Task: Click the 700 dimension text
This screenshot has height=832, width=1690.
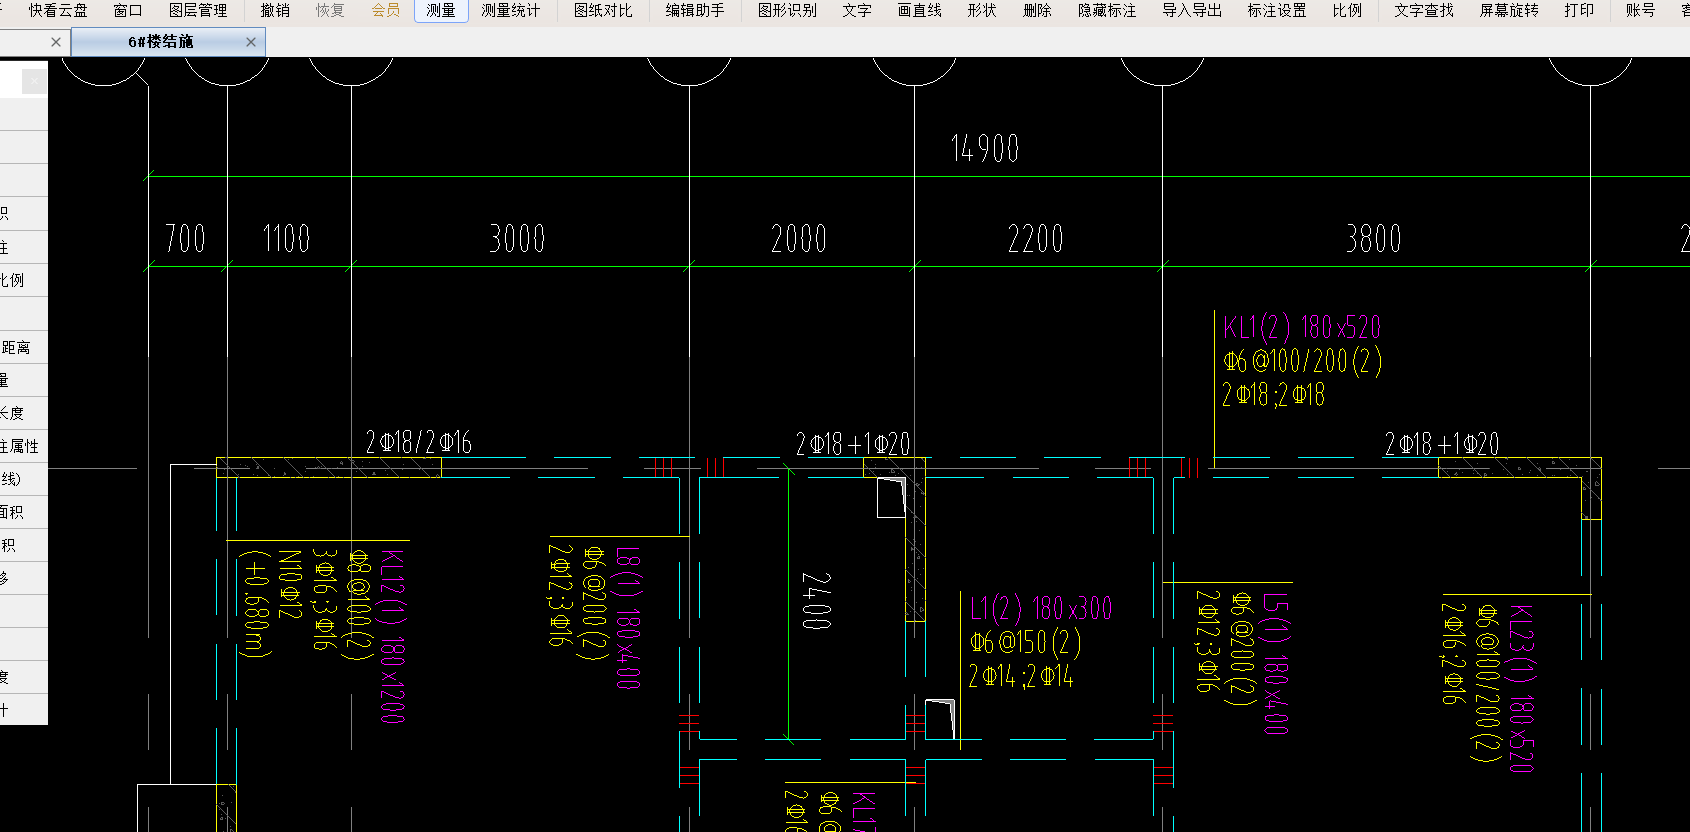Action: coord(185,238)
